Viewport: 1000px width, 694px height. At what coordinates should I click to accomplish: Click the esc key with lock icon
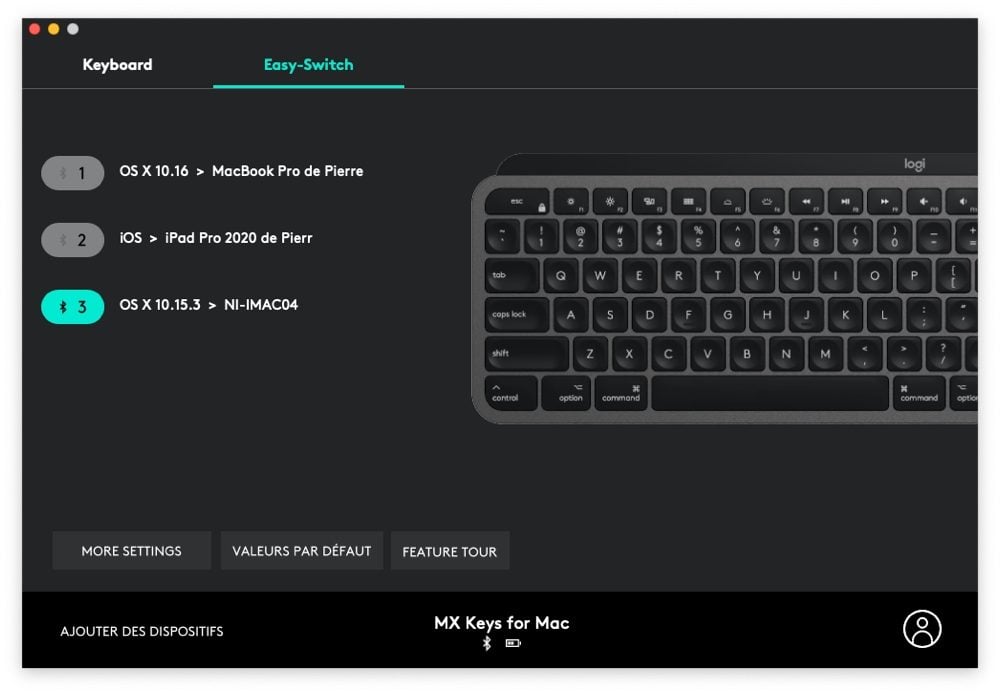click(x=517, y=202)
